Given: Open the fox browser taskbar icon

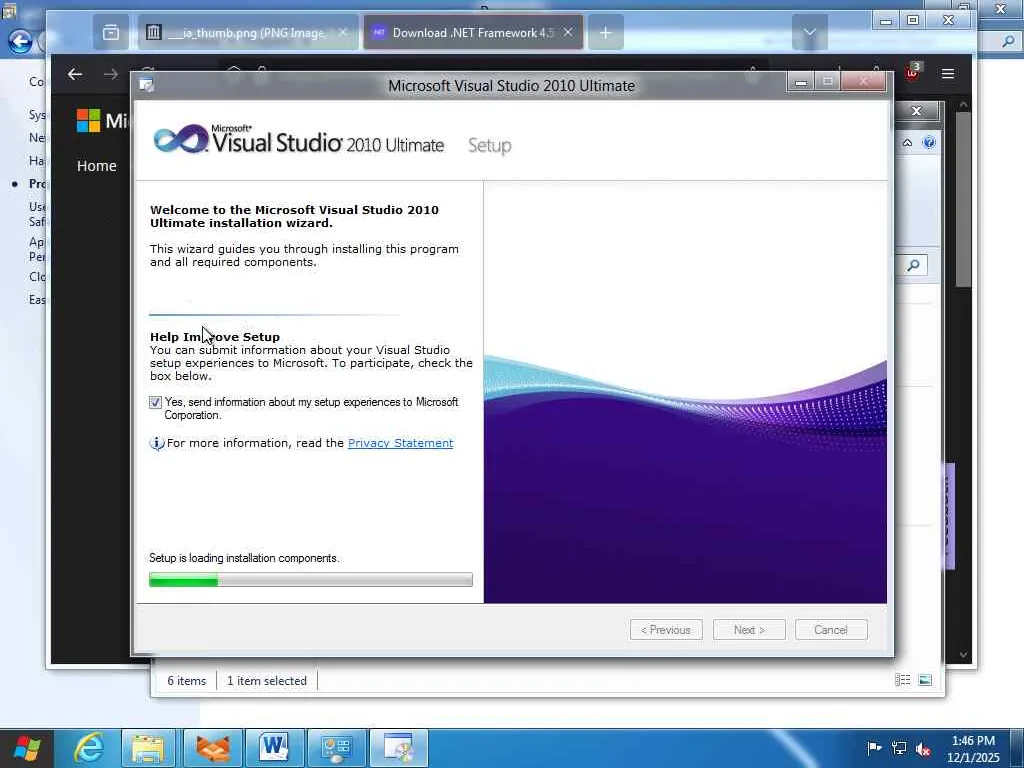Looking at the screenshot, I should click(x=213, y=748).
